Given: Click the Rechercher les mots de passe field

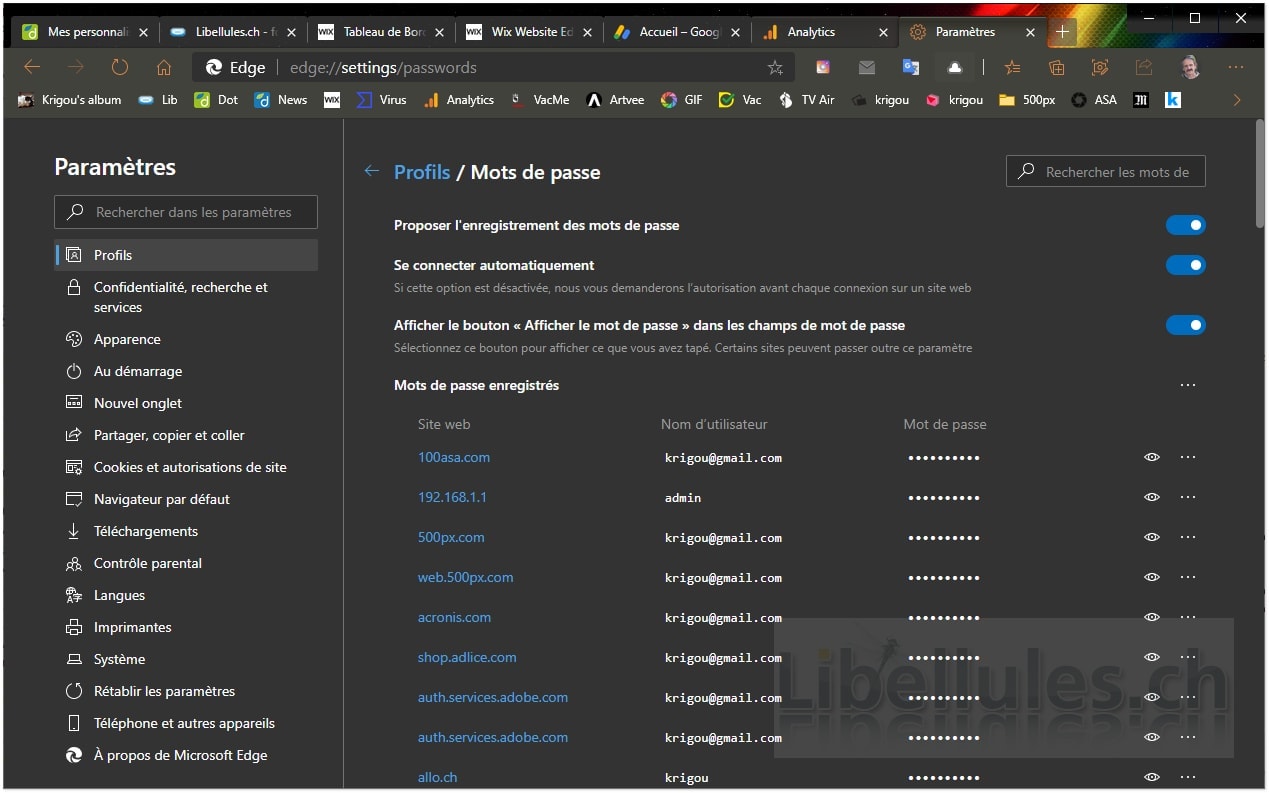Looking at the screenshot, I should pyautogui.click(x=1105, y=172).
